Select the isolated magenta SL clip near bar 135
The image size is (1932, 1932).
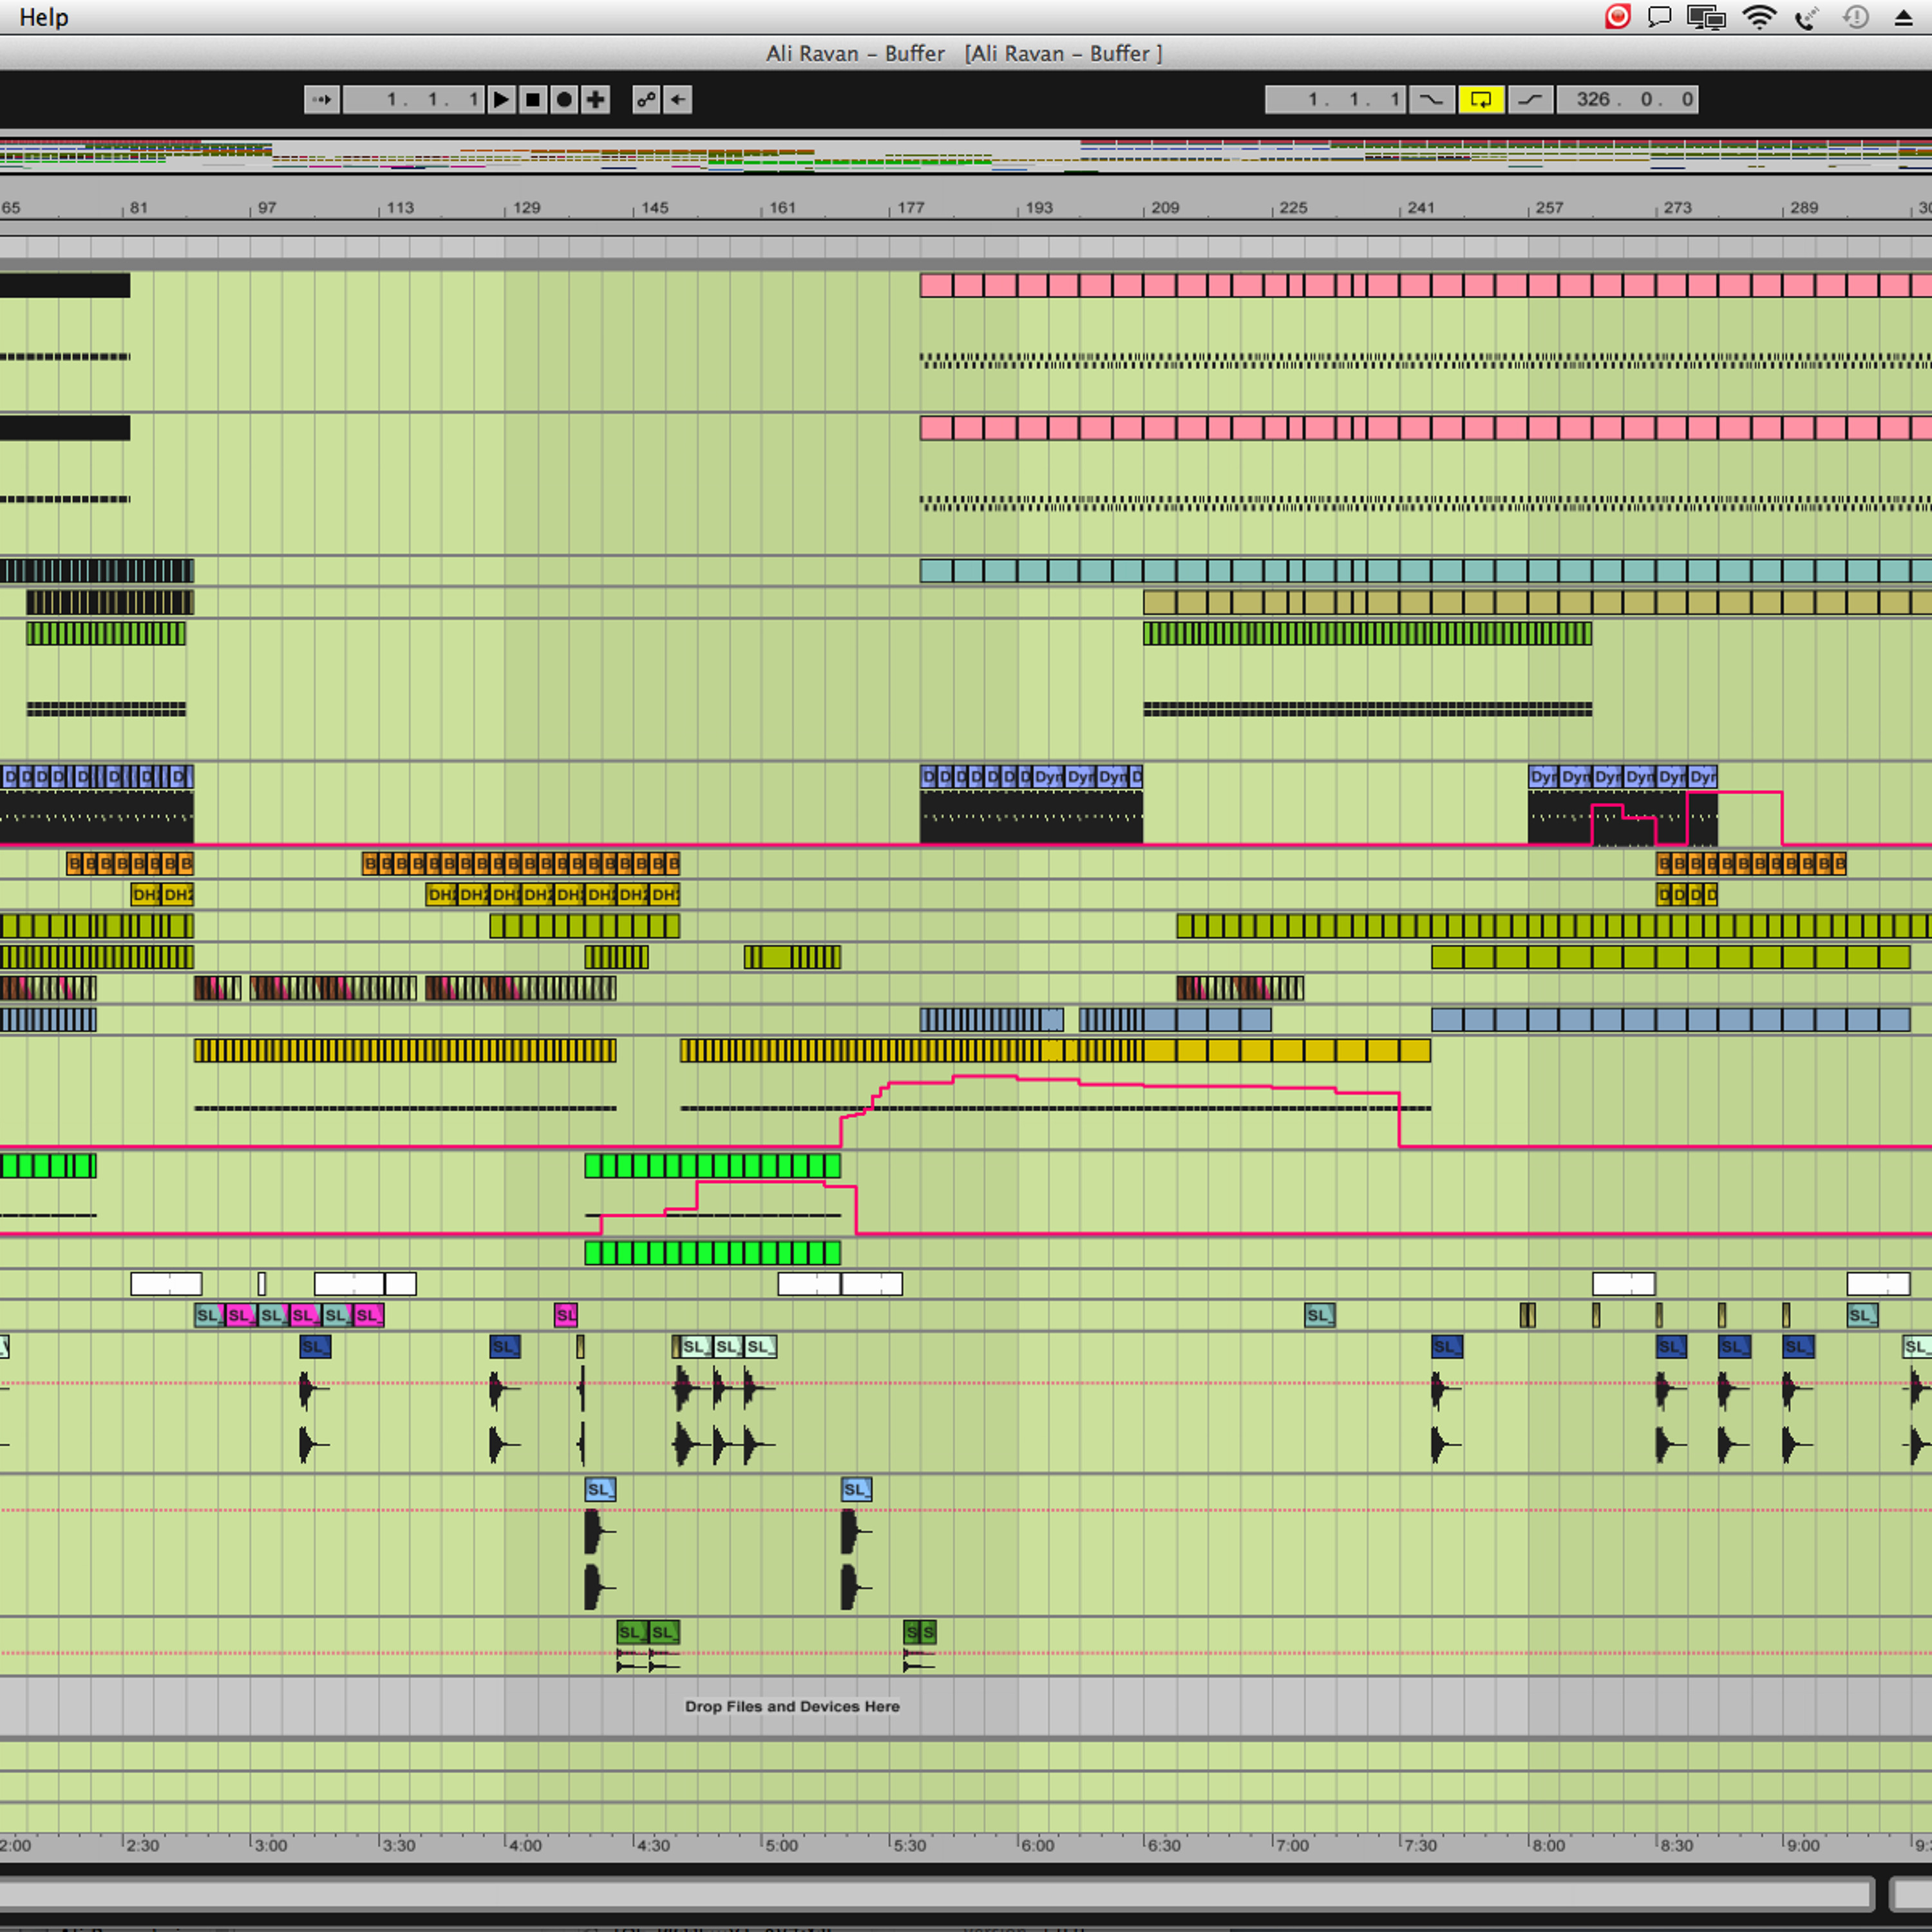pyautogui.click(x=566, y=1315)
